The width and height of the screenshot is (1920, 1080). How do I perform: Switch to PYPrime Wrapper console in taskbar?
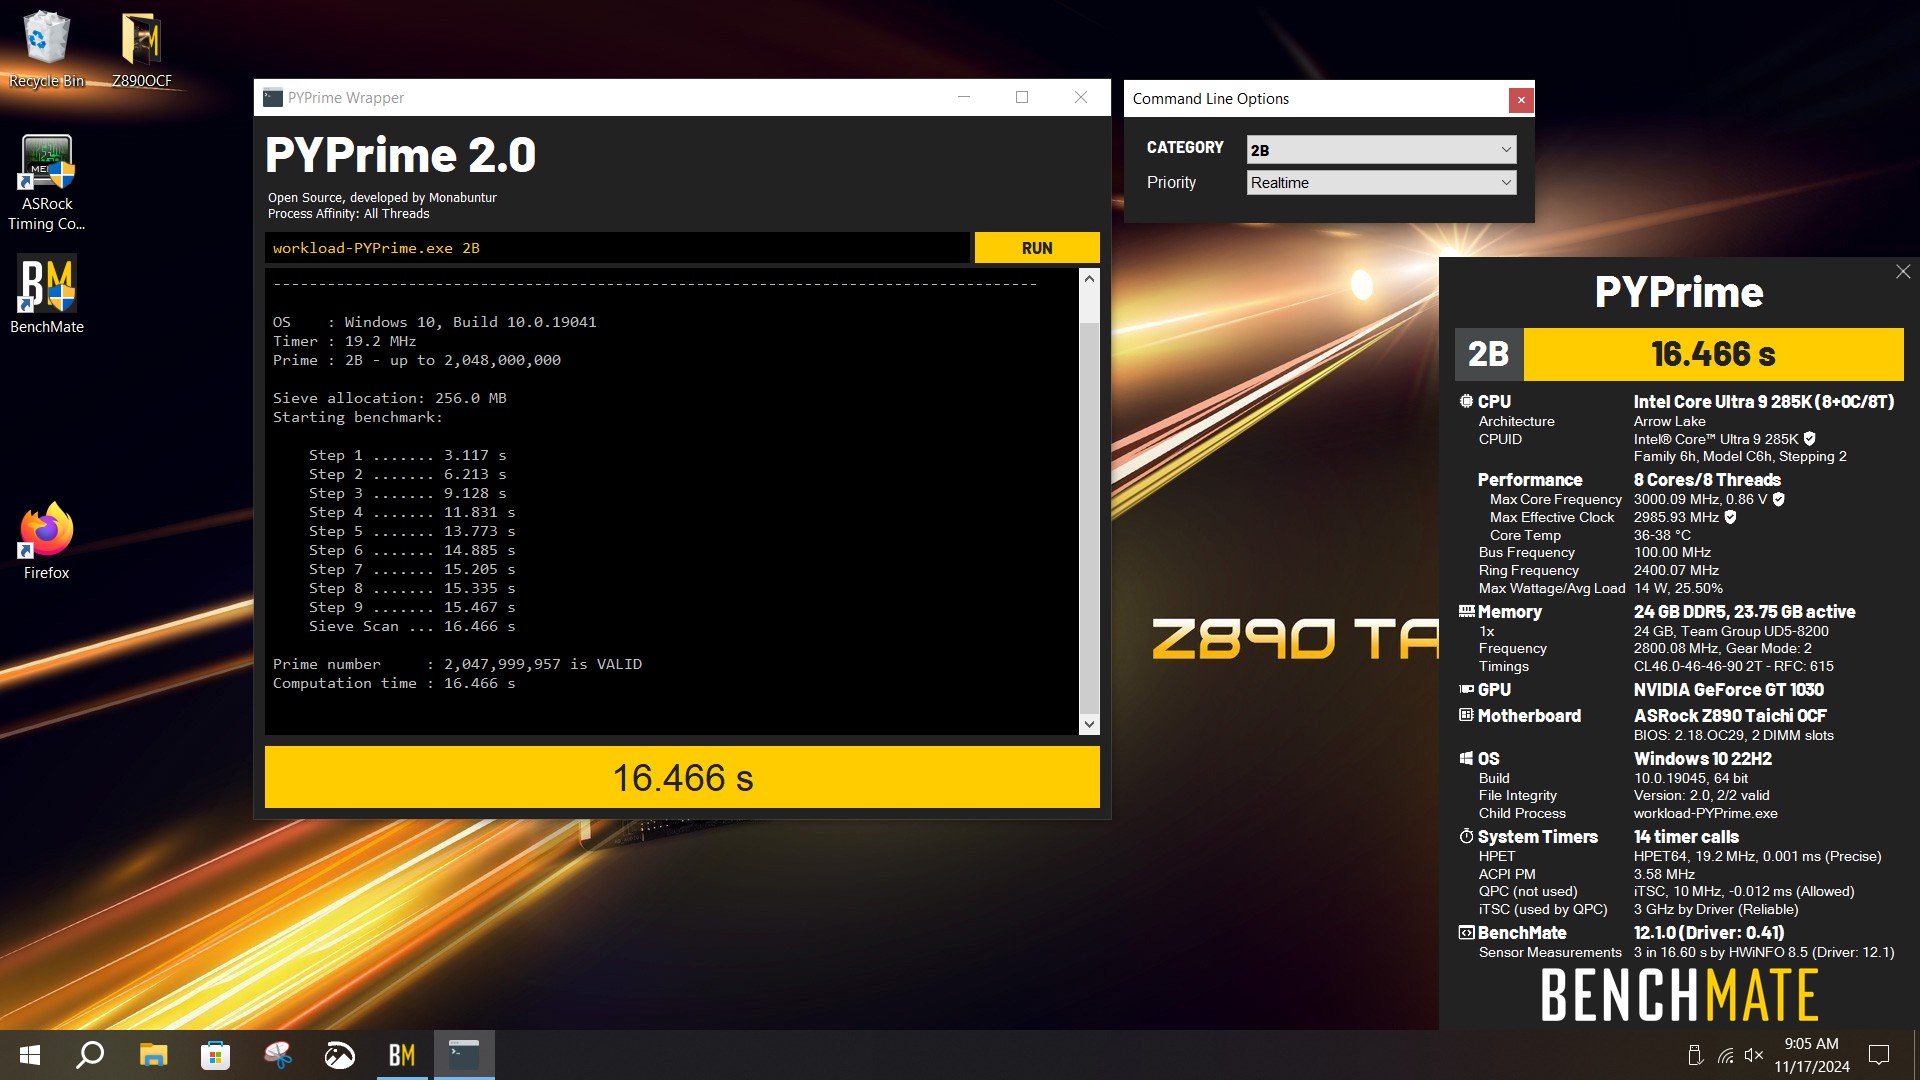tap(464, 1055)
